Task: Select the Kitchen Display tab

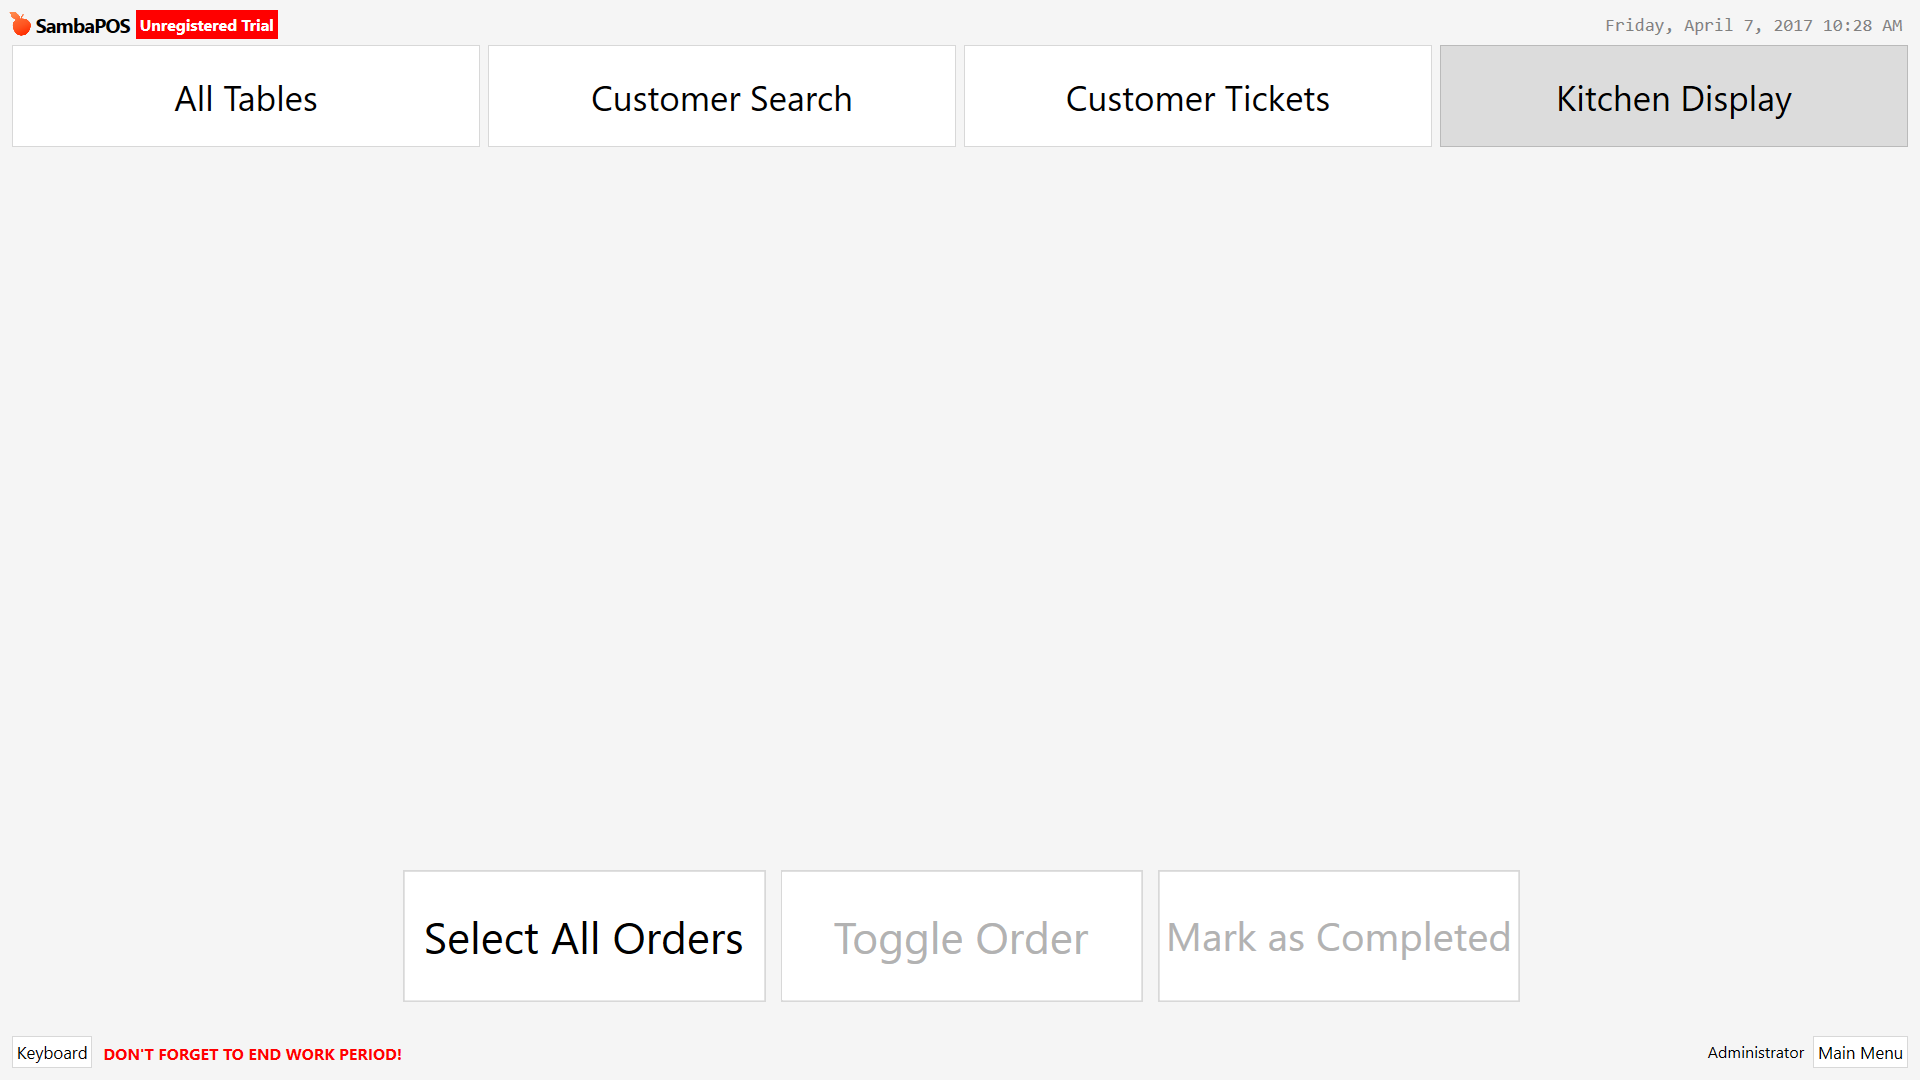Action: point(1674,96)
